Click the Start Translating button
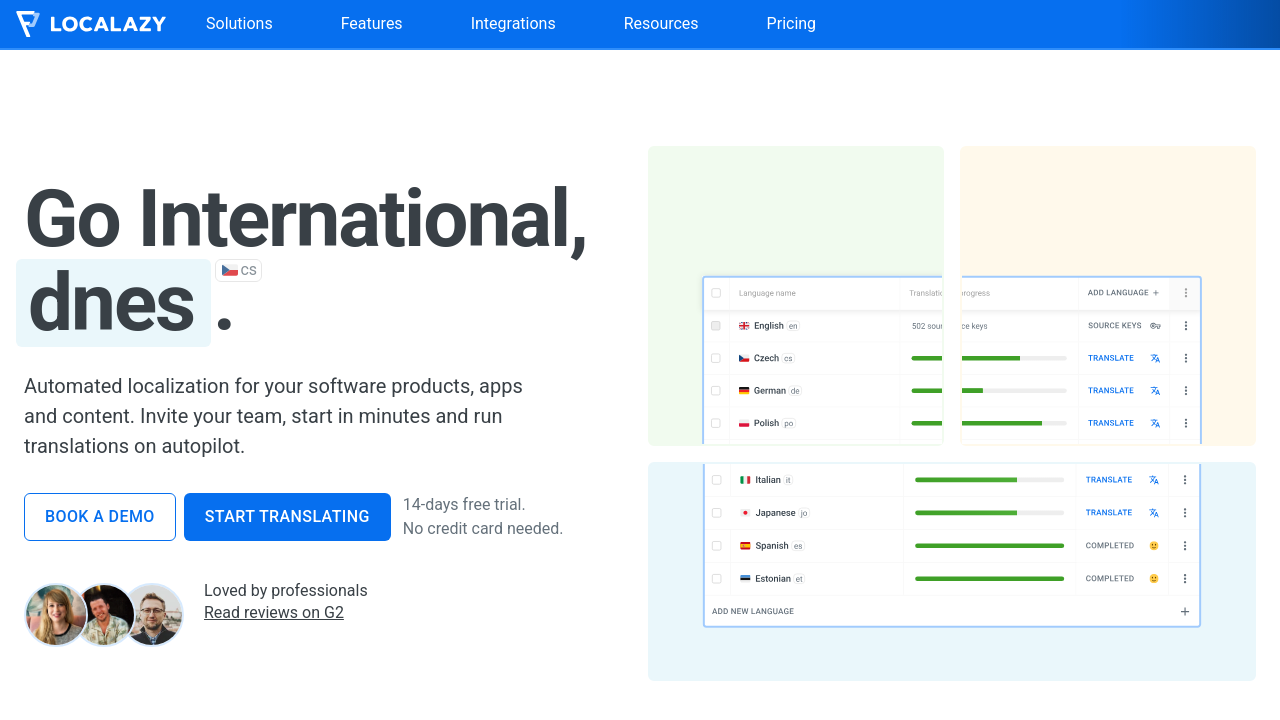Viewport: 1280px width, 720px height. tap(287, 517)
